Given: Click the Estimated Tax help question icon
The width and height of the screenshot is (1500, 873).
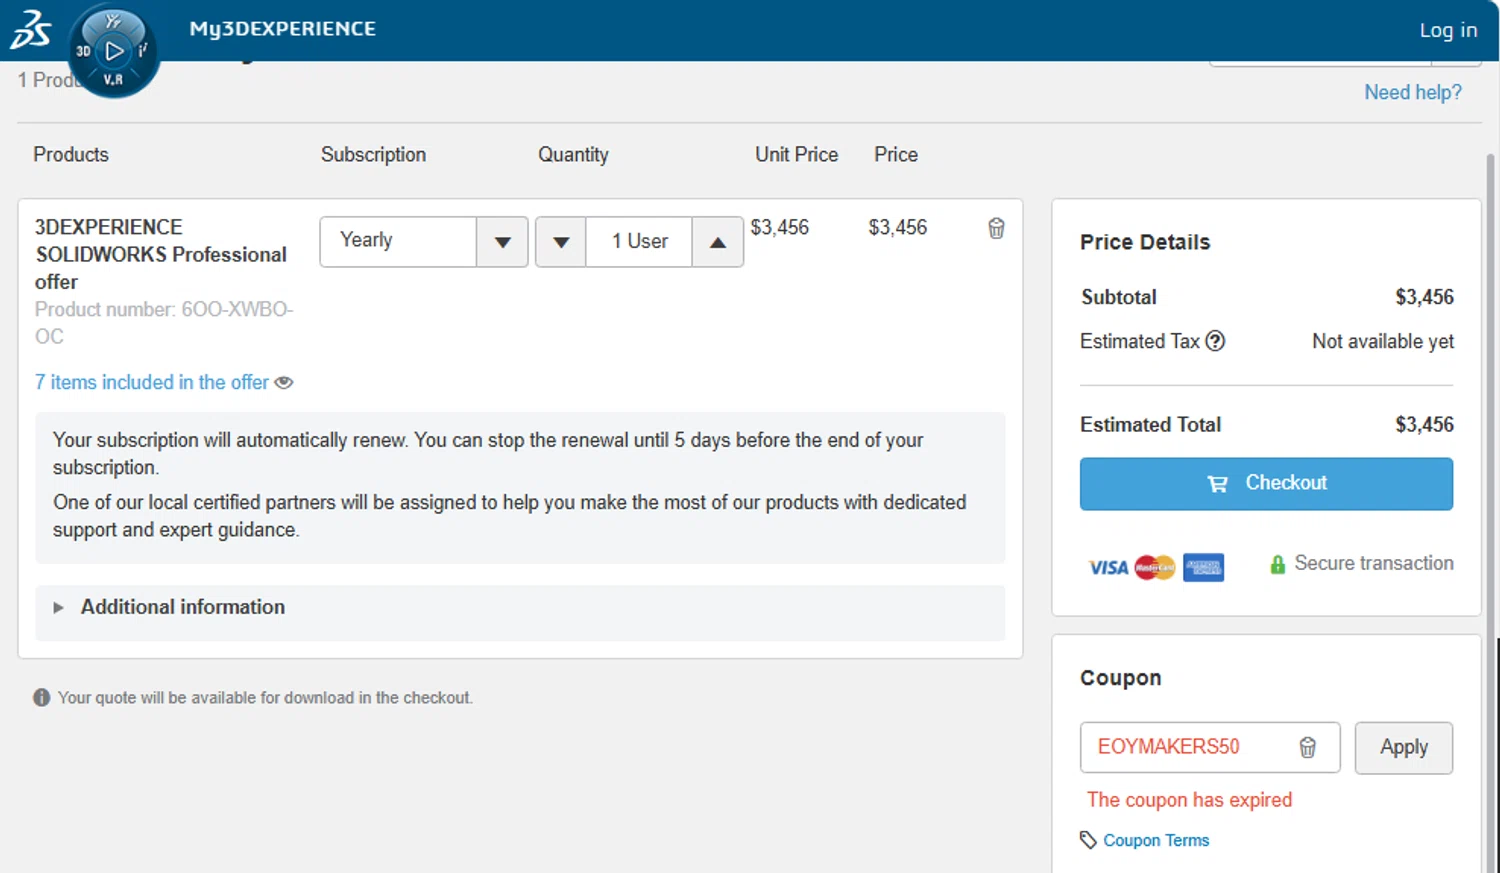Looking at the screenshot, I should [1215, 341].
